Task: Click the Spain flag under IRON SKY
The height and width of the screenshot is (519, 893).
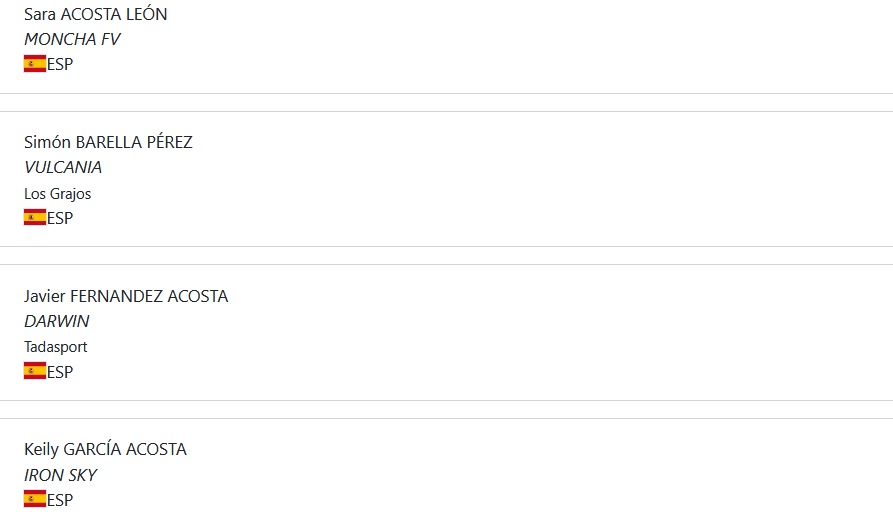Action: coord(35,499)
